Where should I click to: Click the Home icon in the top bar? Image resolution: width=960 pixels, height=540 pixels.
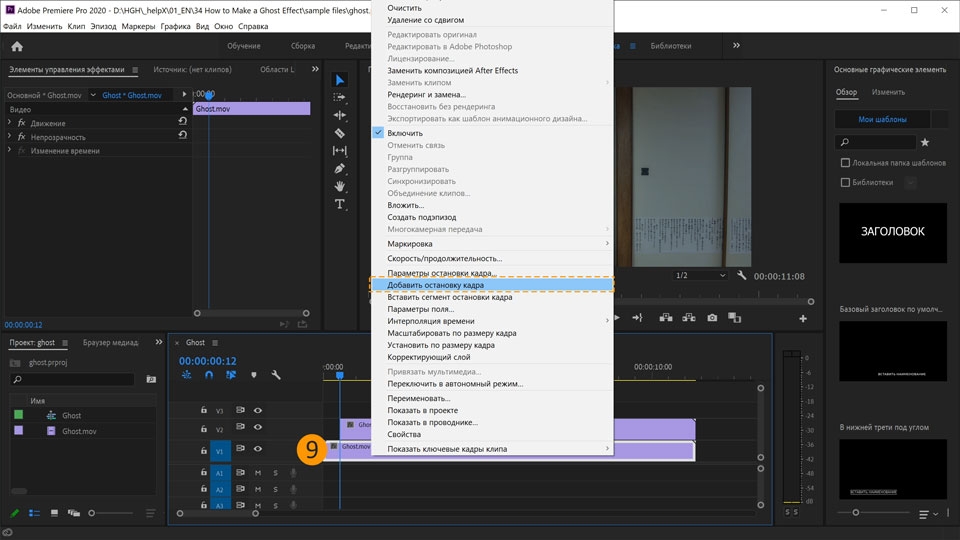17,46
